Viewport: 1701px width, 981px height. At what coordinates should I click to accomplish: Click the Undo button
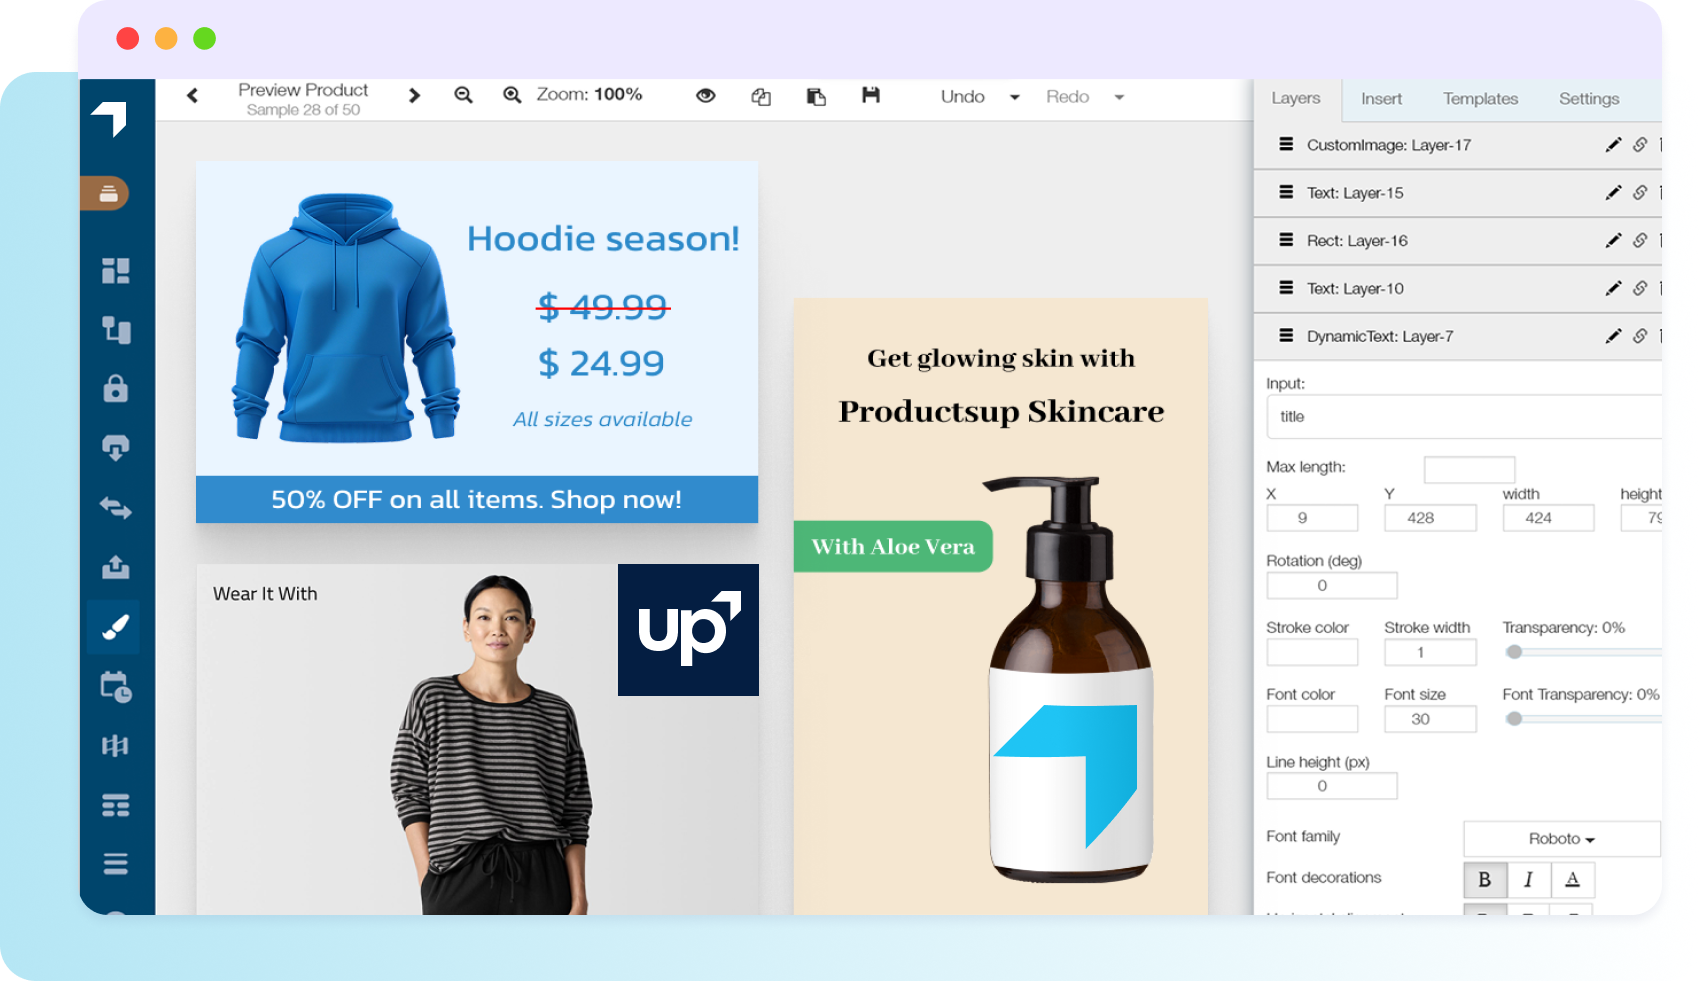(x=962, y=97)
